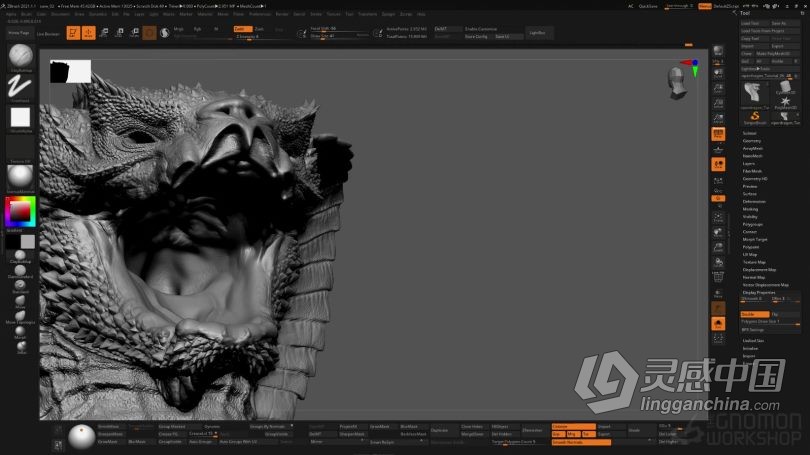Open the Brush menu
The image size is (810, 455).
coord(26,14)
